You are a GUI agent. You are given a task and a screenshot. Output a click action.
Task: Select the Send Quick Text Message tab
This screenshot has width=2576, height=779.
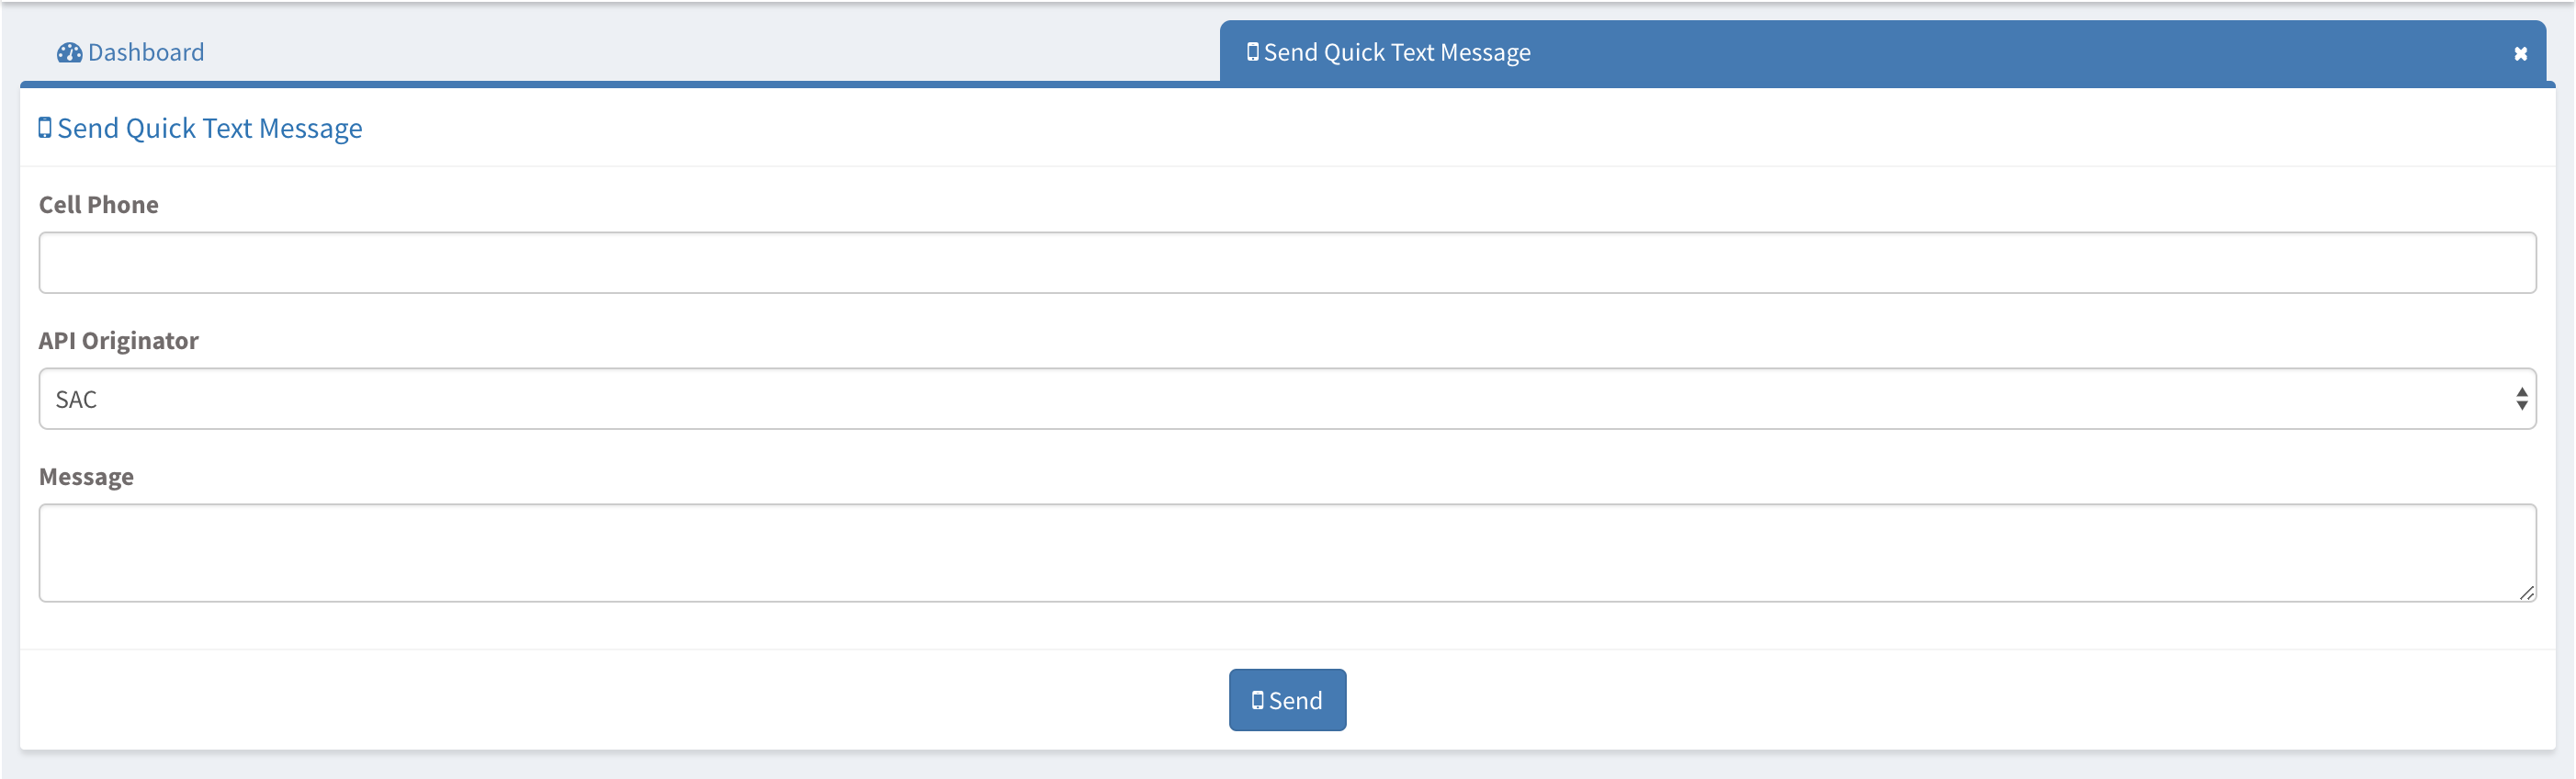tap(1396, 52)
